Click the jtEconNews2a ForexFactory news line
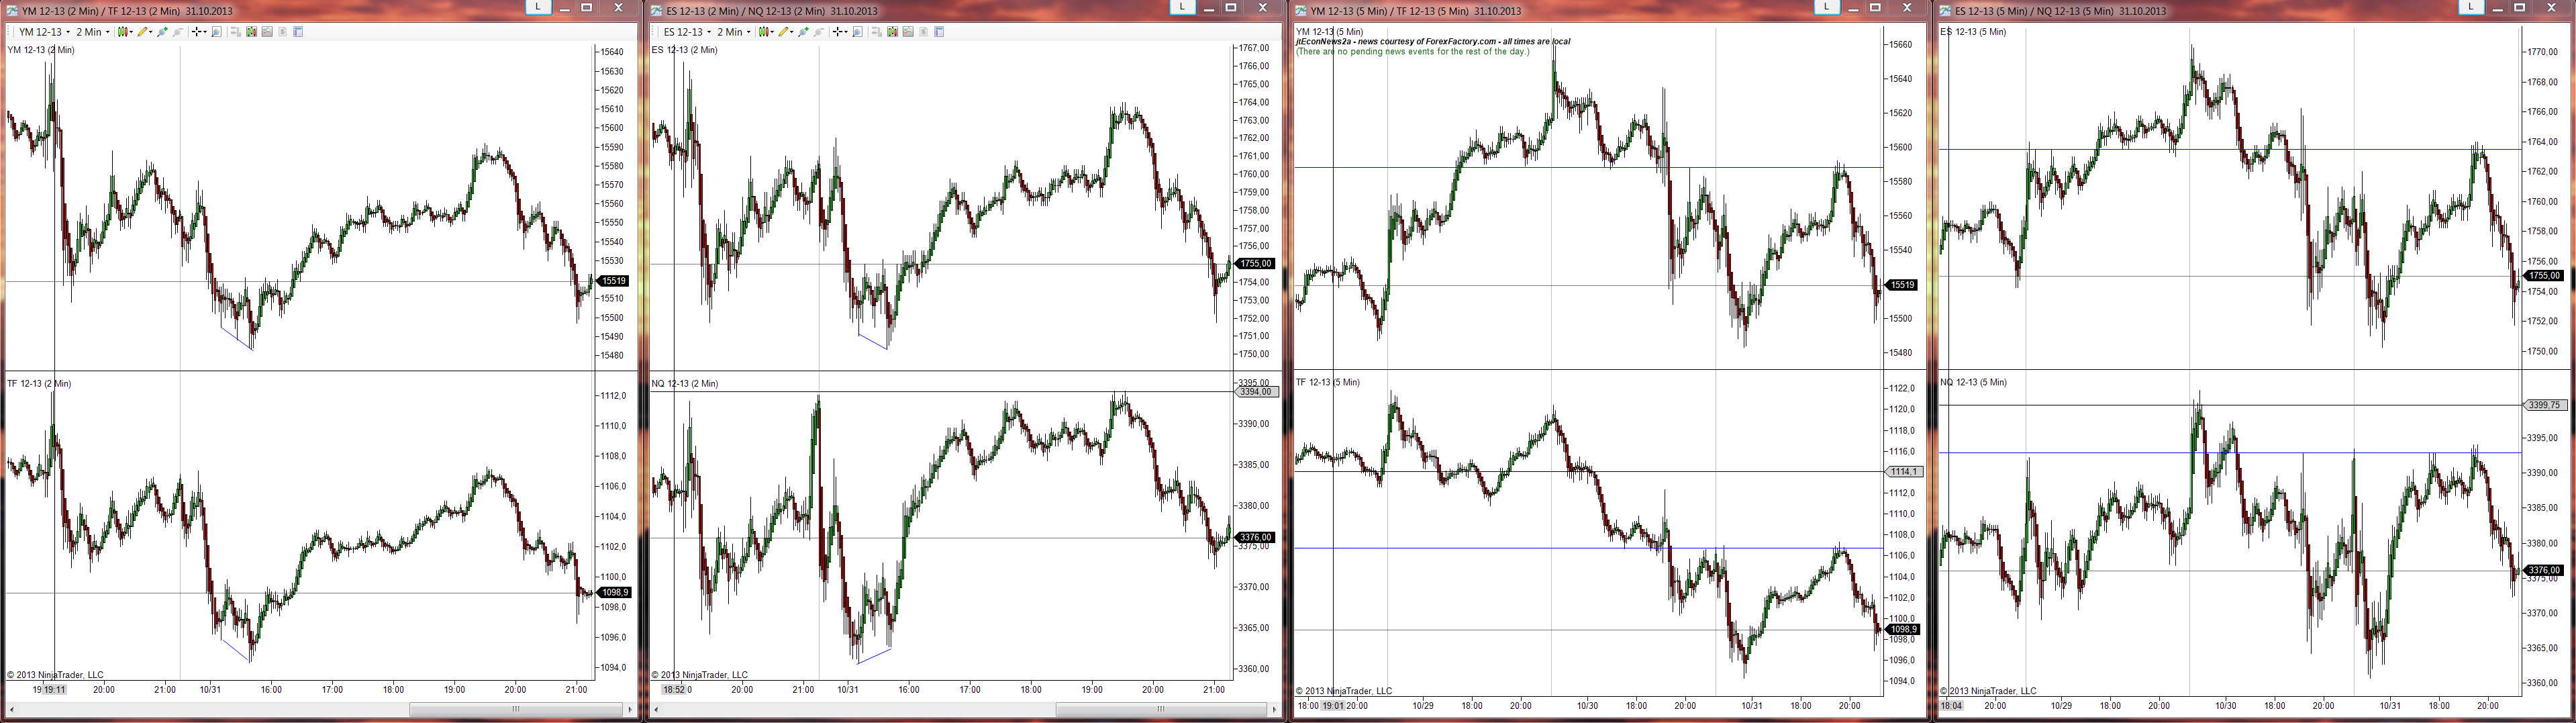The width and height of the screenshot is (2576, 723). click(x=1433, y=42)
